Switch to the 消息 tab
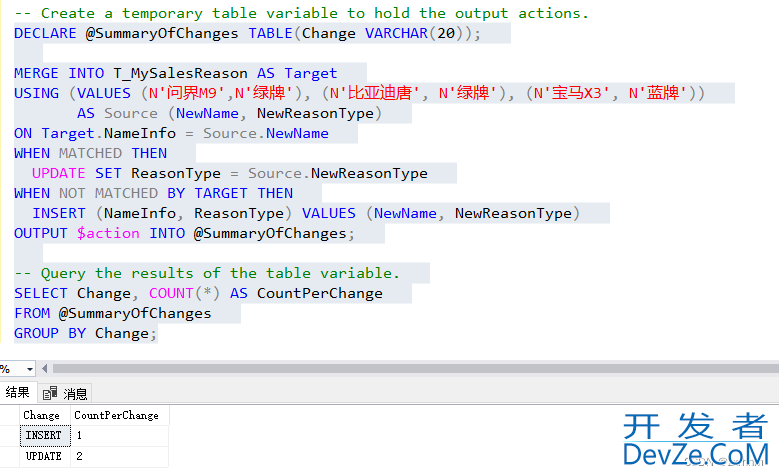The image size is (779, 476). coord(65,394)
